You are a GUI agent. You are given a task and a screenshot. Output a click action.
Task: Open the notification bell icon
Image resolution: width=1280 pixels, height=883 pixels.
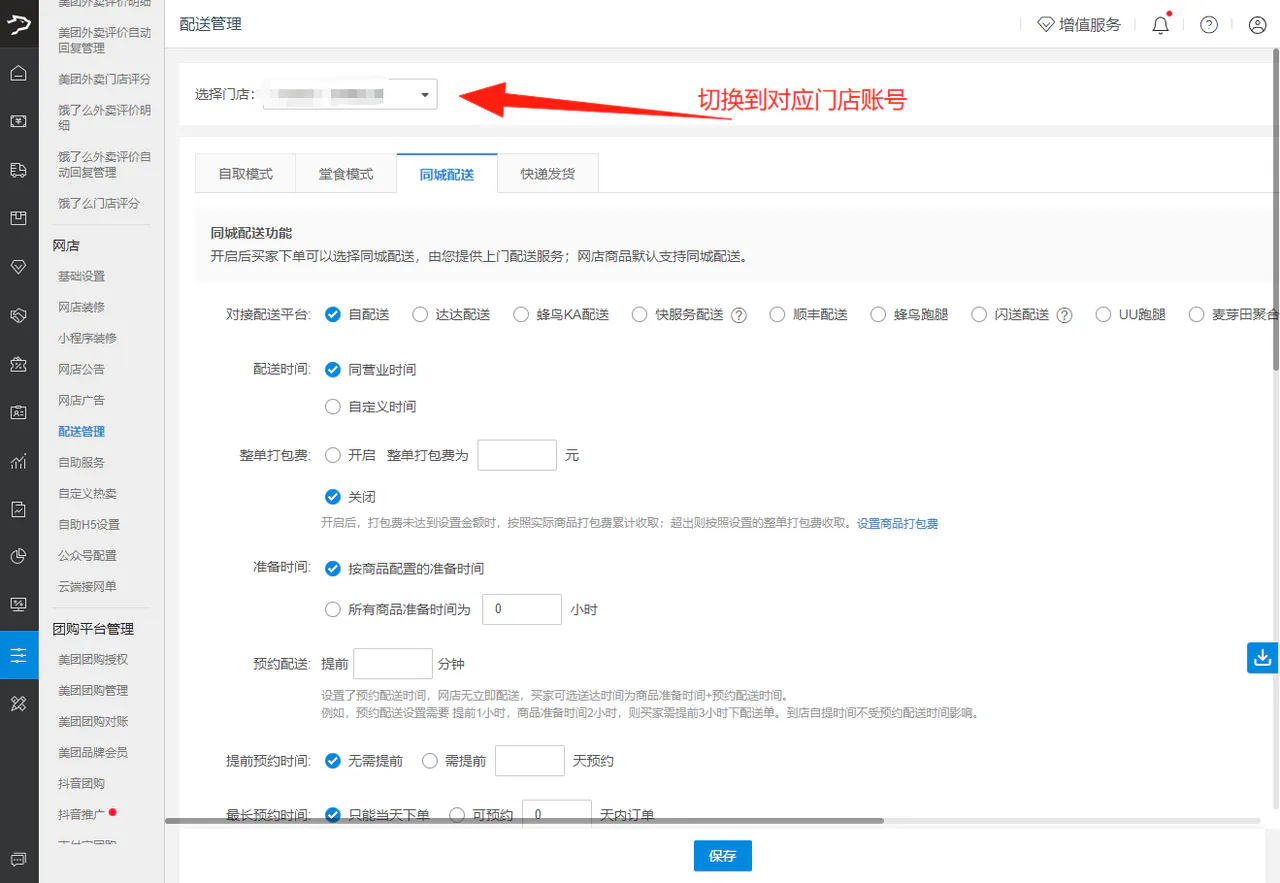click(x=1160, y=25)
